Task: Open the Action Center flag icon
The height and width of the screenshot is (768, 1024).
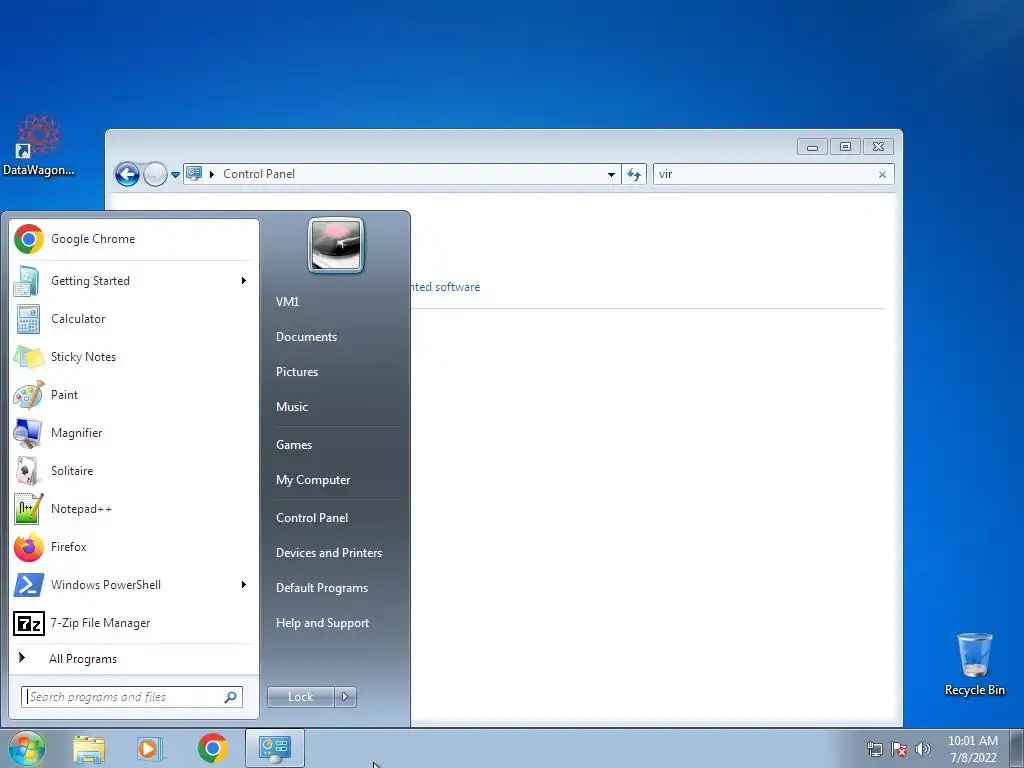Action: click(x=899, y=749)
